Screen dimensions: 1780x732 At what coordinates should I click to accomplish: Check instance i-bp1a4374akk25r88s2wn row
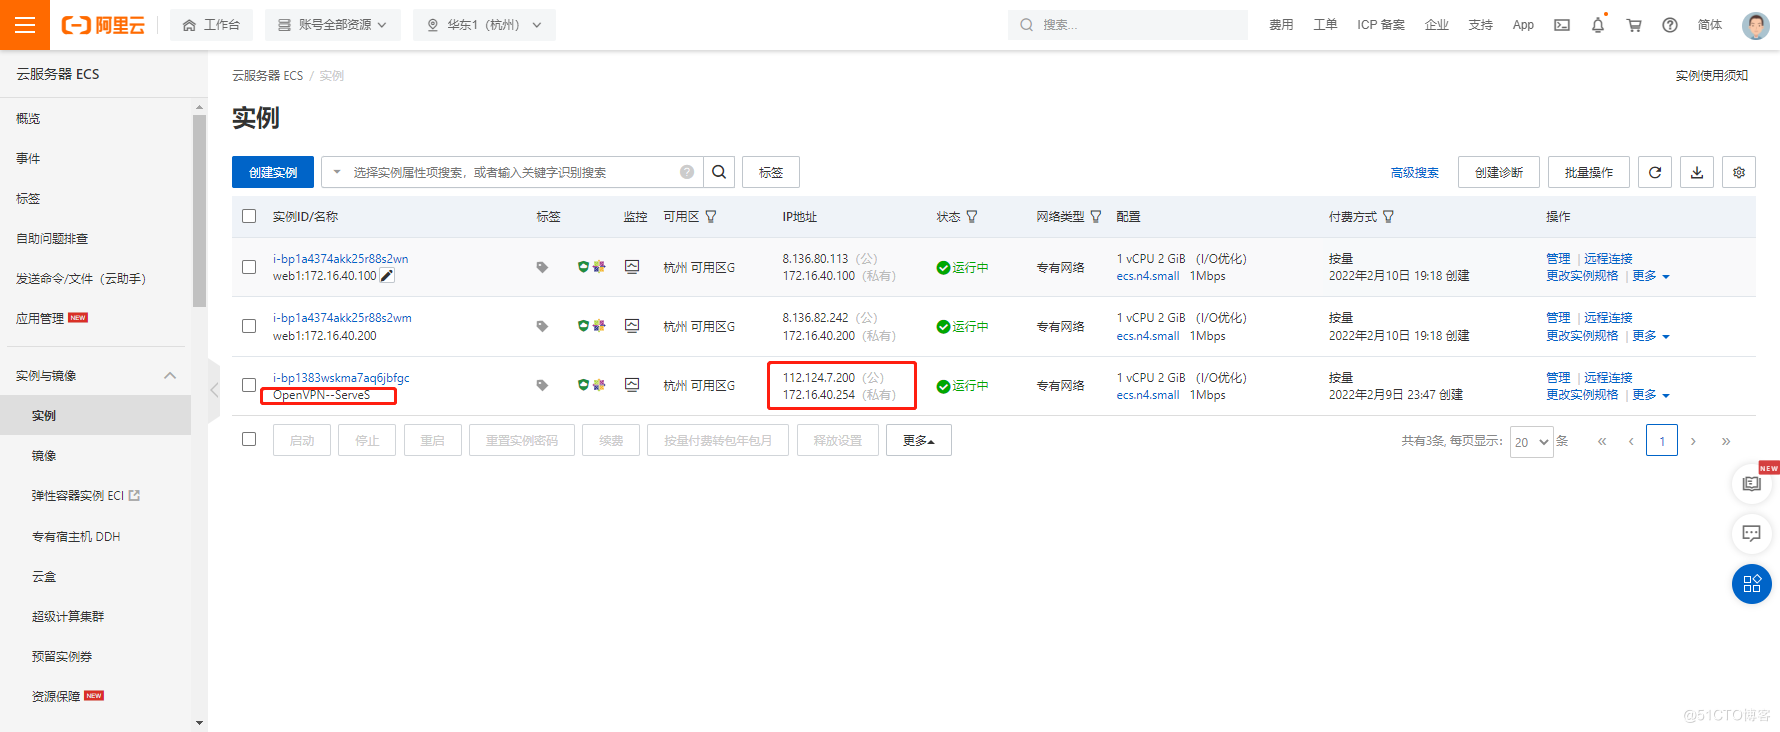249,267
